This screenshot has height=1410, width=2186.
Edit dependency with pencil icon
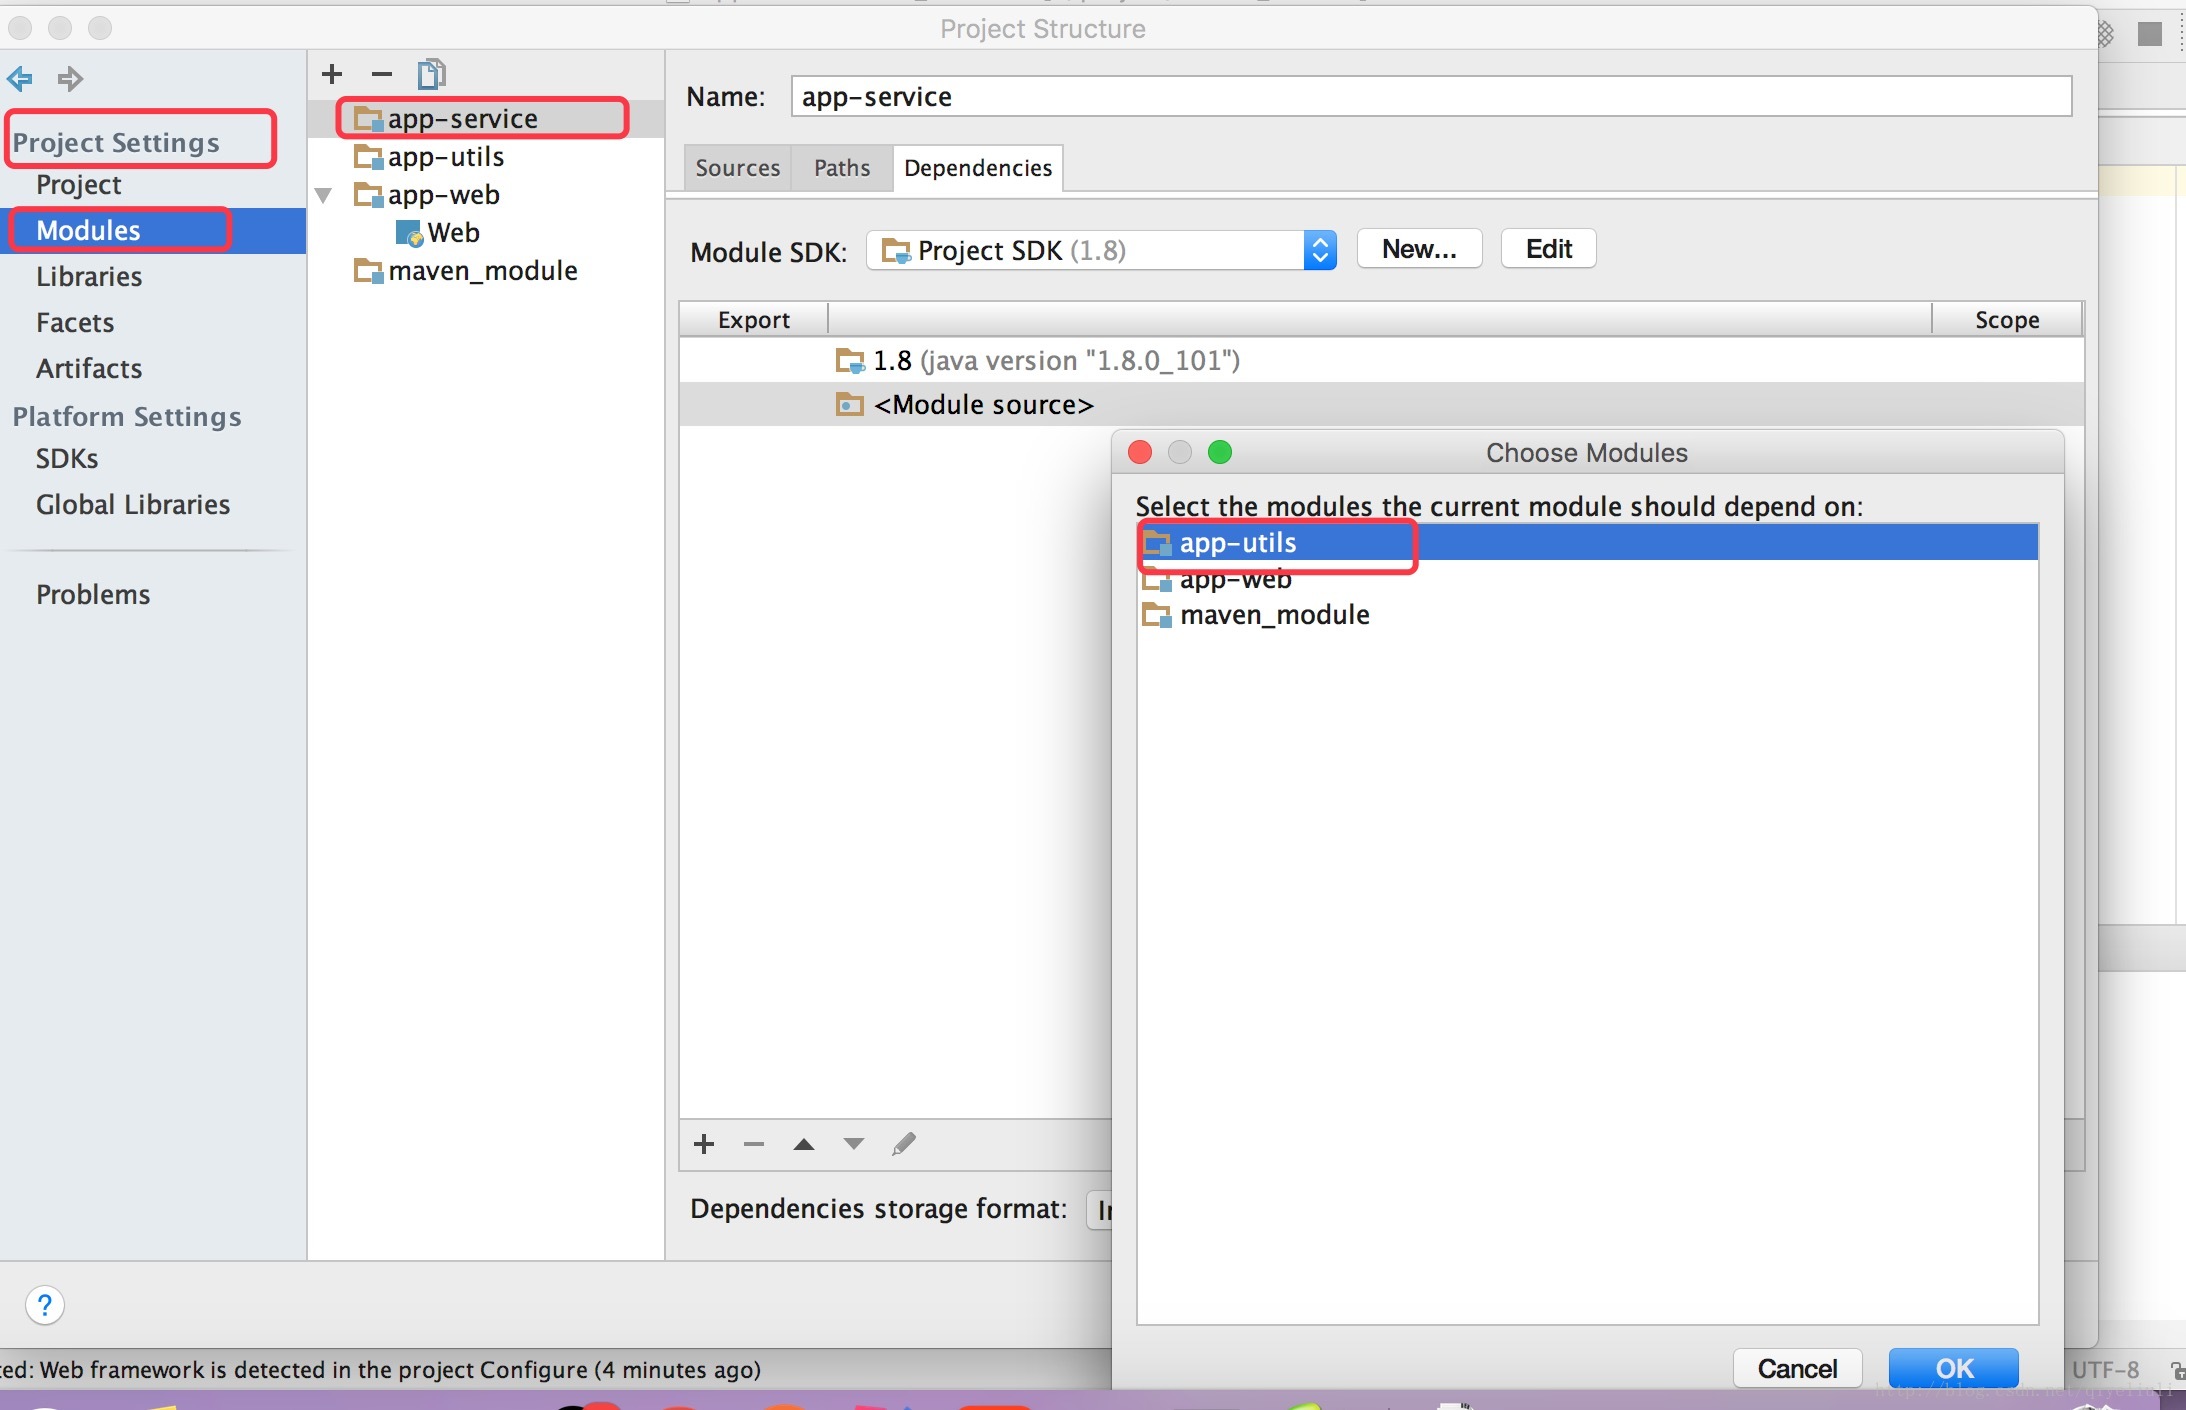904,1144
